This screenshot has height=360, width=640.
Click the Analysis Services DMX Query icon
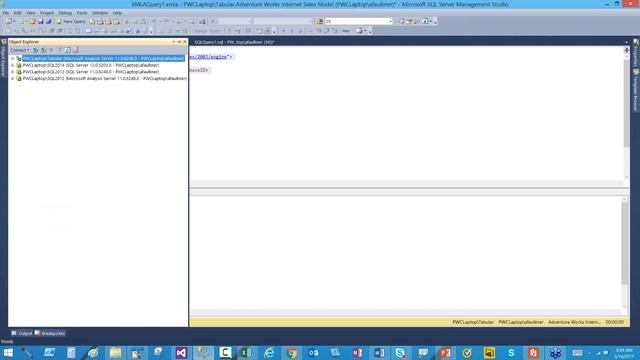(x=109, y=21)
